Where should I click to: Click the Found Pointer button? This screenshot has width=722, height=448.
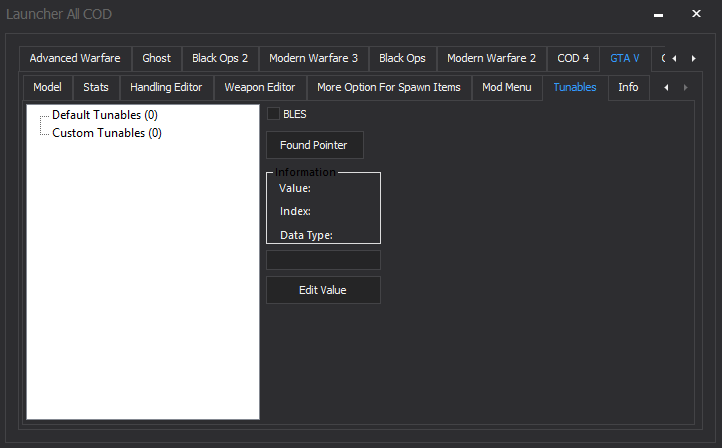[x=314, y=145]
